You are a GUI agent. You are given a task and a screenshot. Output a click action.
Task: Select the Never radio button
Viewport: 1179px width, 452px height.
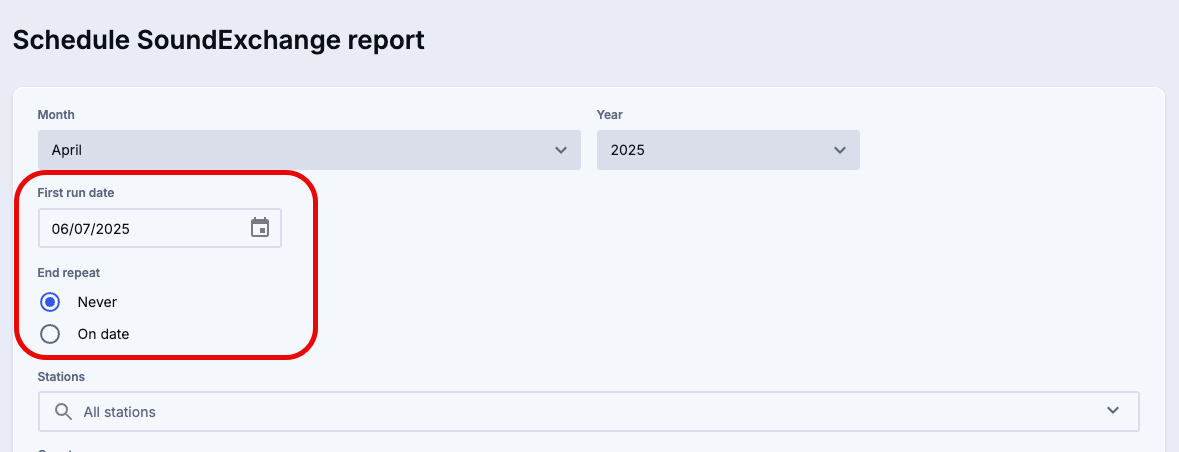pyautogui.click(x=50, y=302)
